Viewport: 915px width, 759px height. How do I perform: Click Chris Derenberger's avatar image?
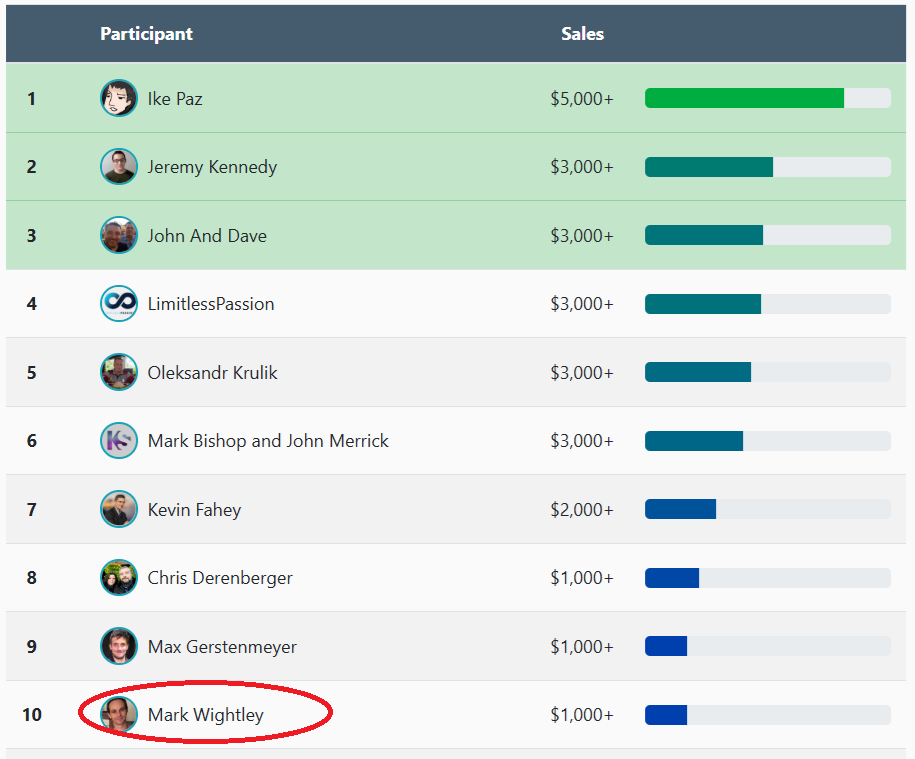pyautogui.click(x=119, y=577)
